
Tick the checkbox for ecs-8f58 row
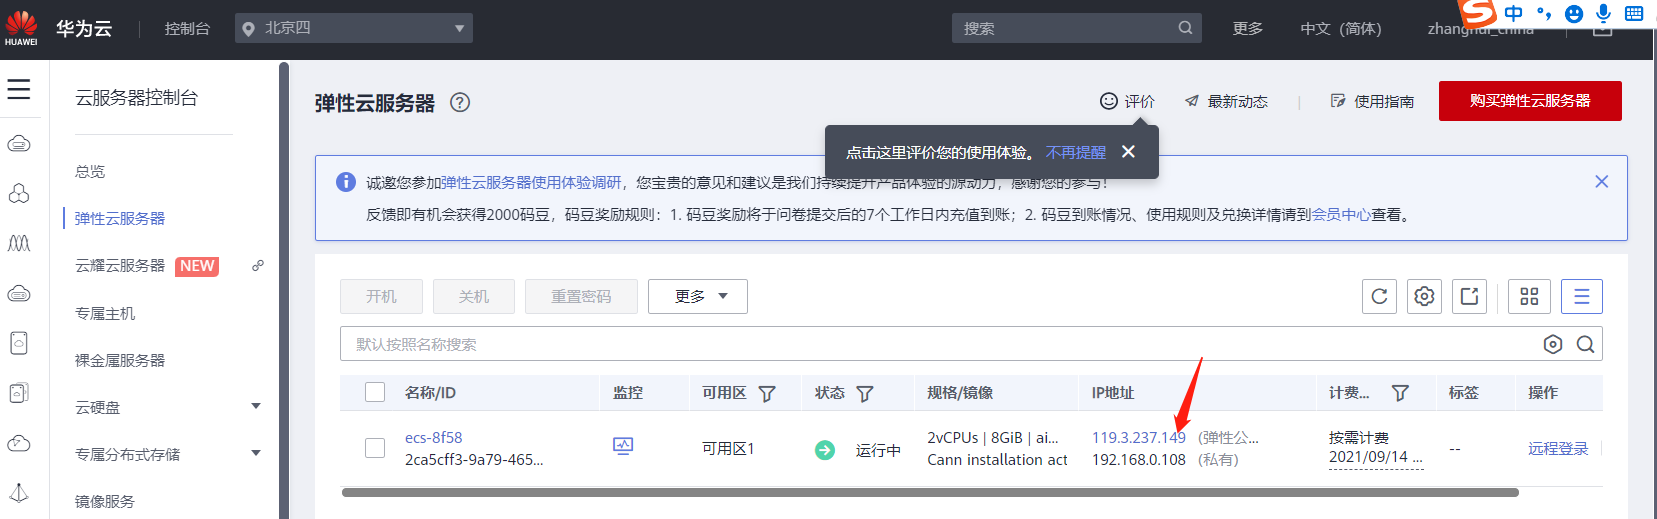[375, 448]
